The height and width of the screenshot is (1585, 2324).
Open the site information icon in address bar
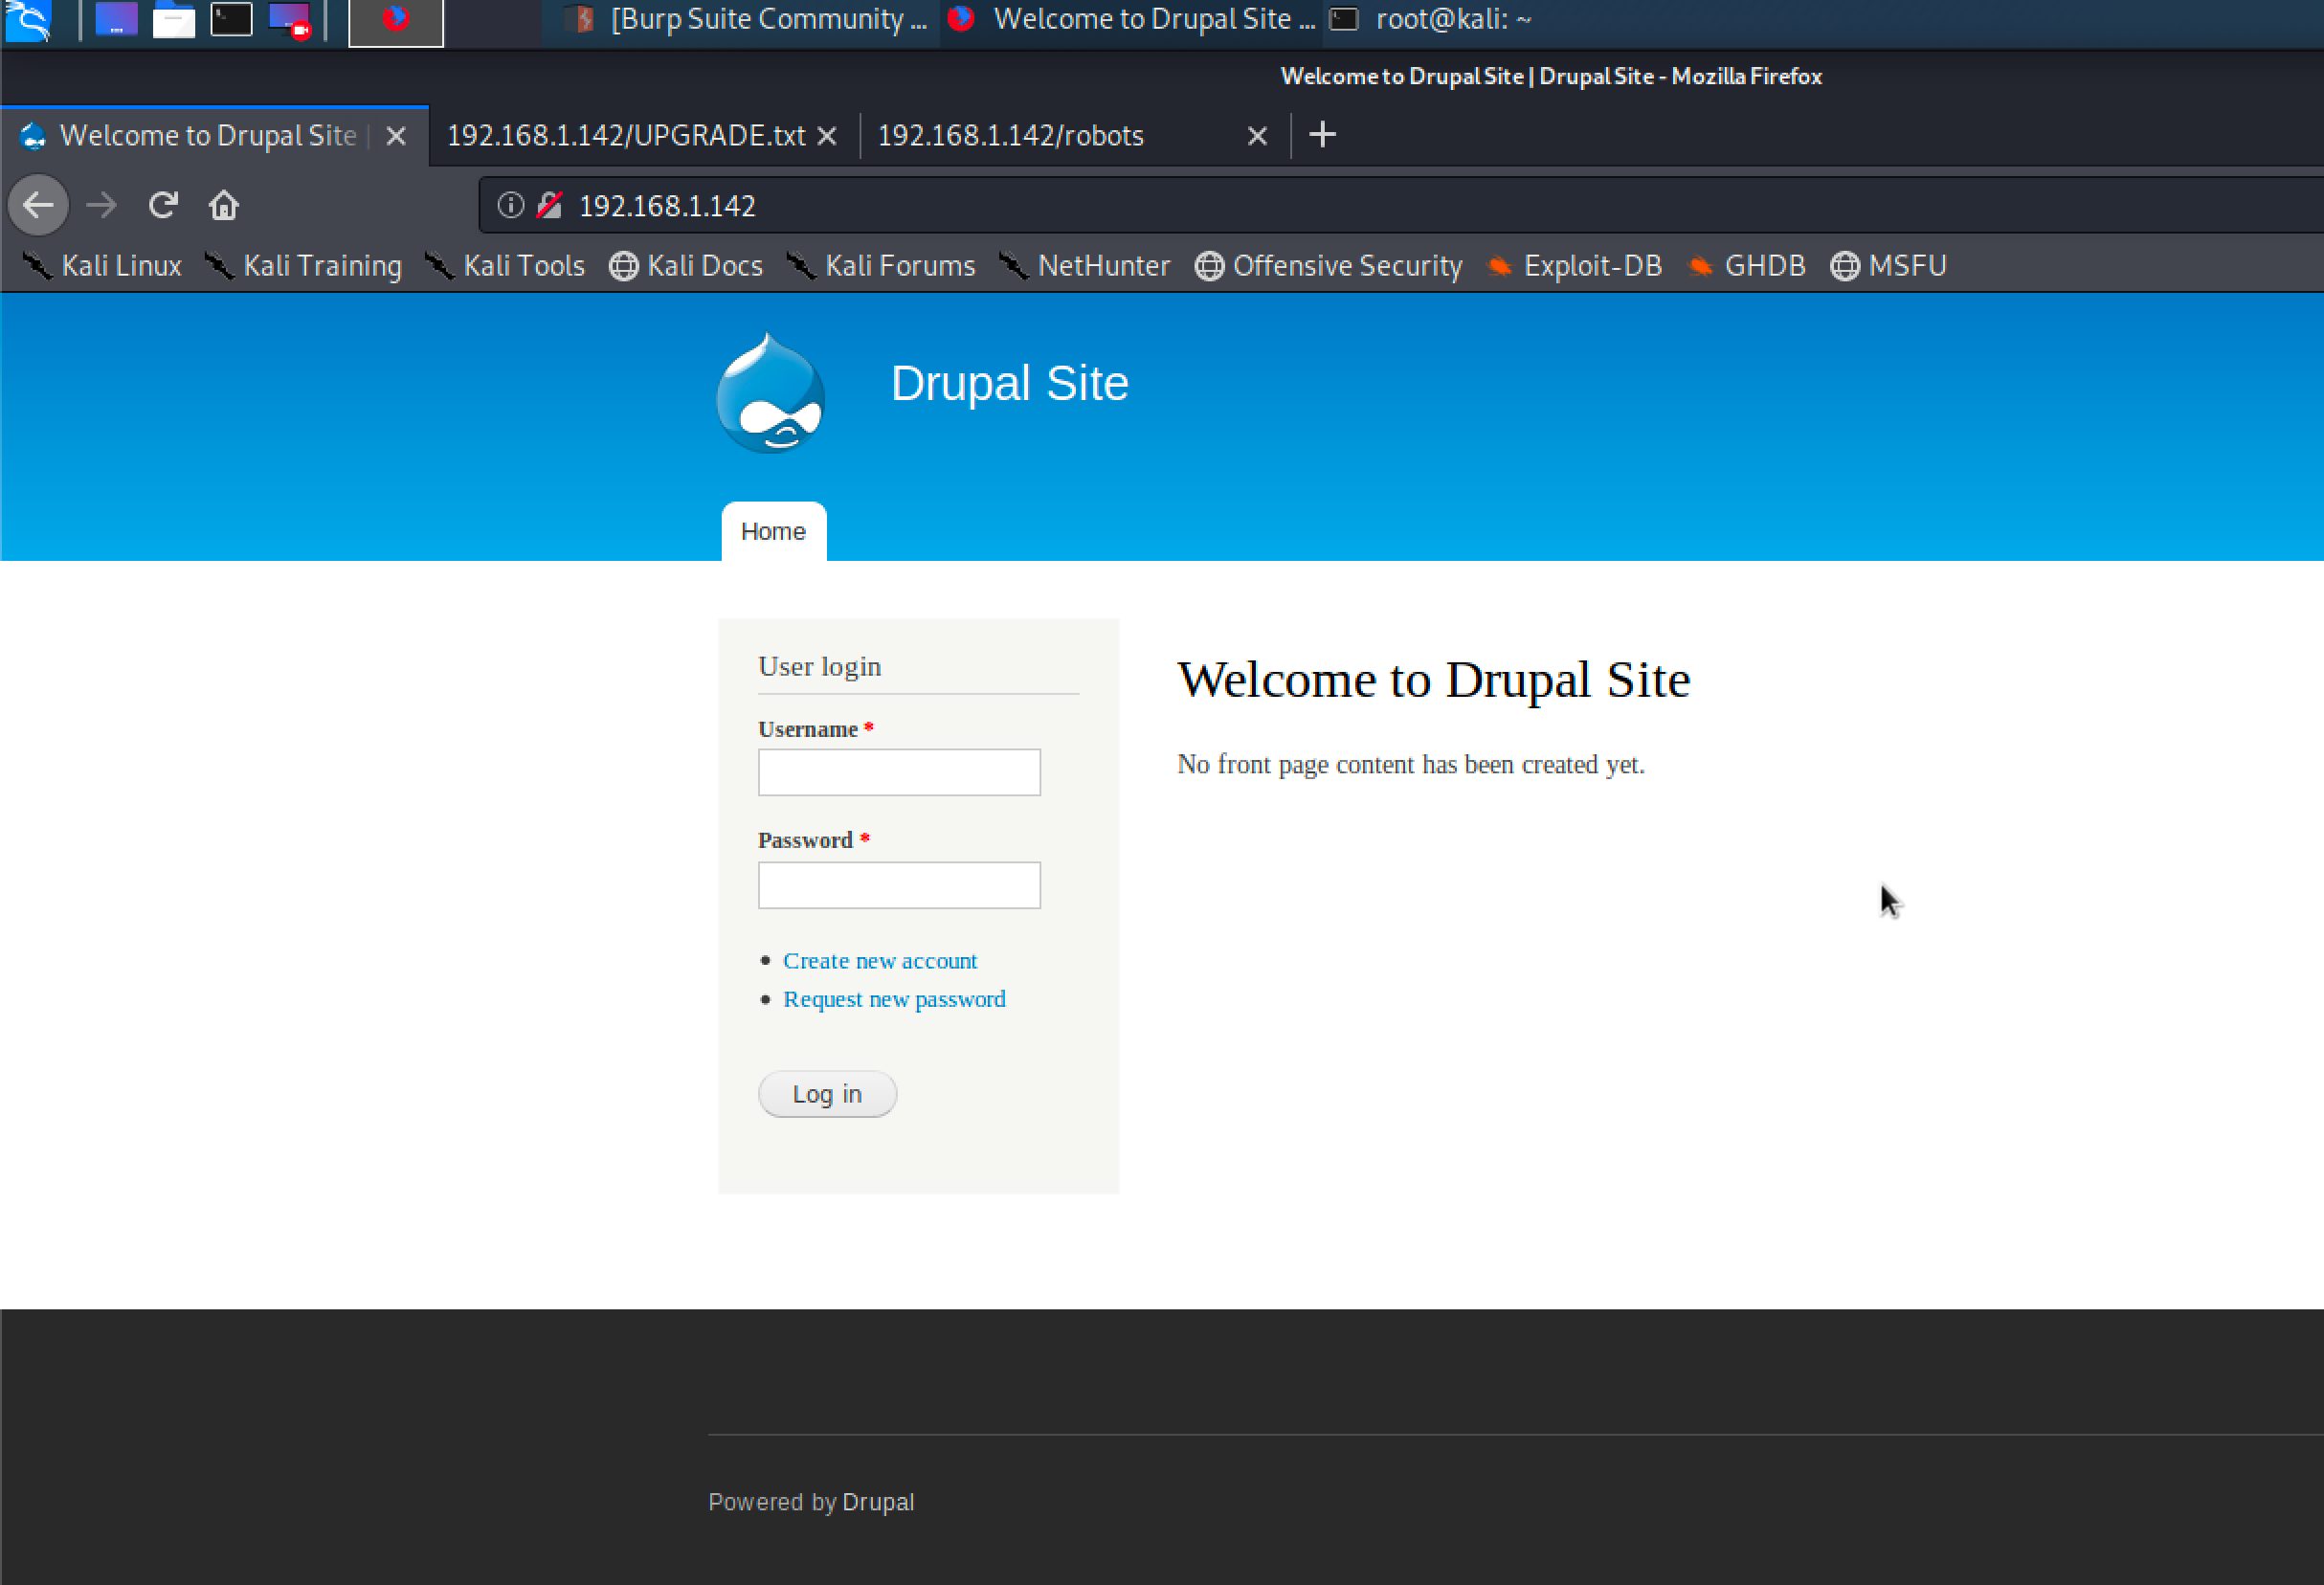[510, 205]
